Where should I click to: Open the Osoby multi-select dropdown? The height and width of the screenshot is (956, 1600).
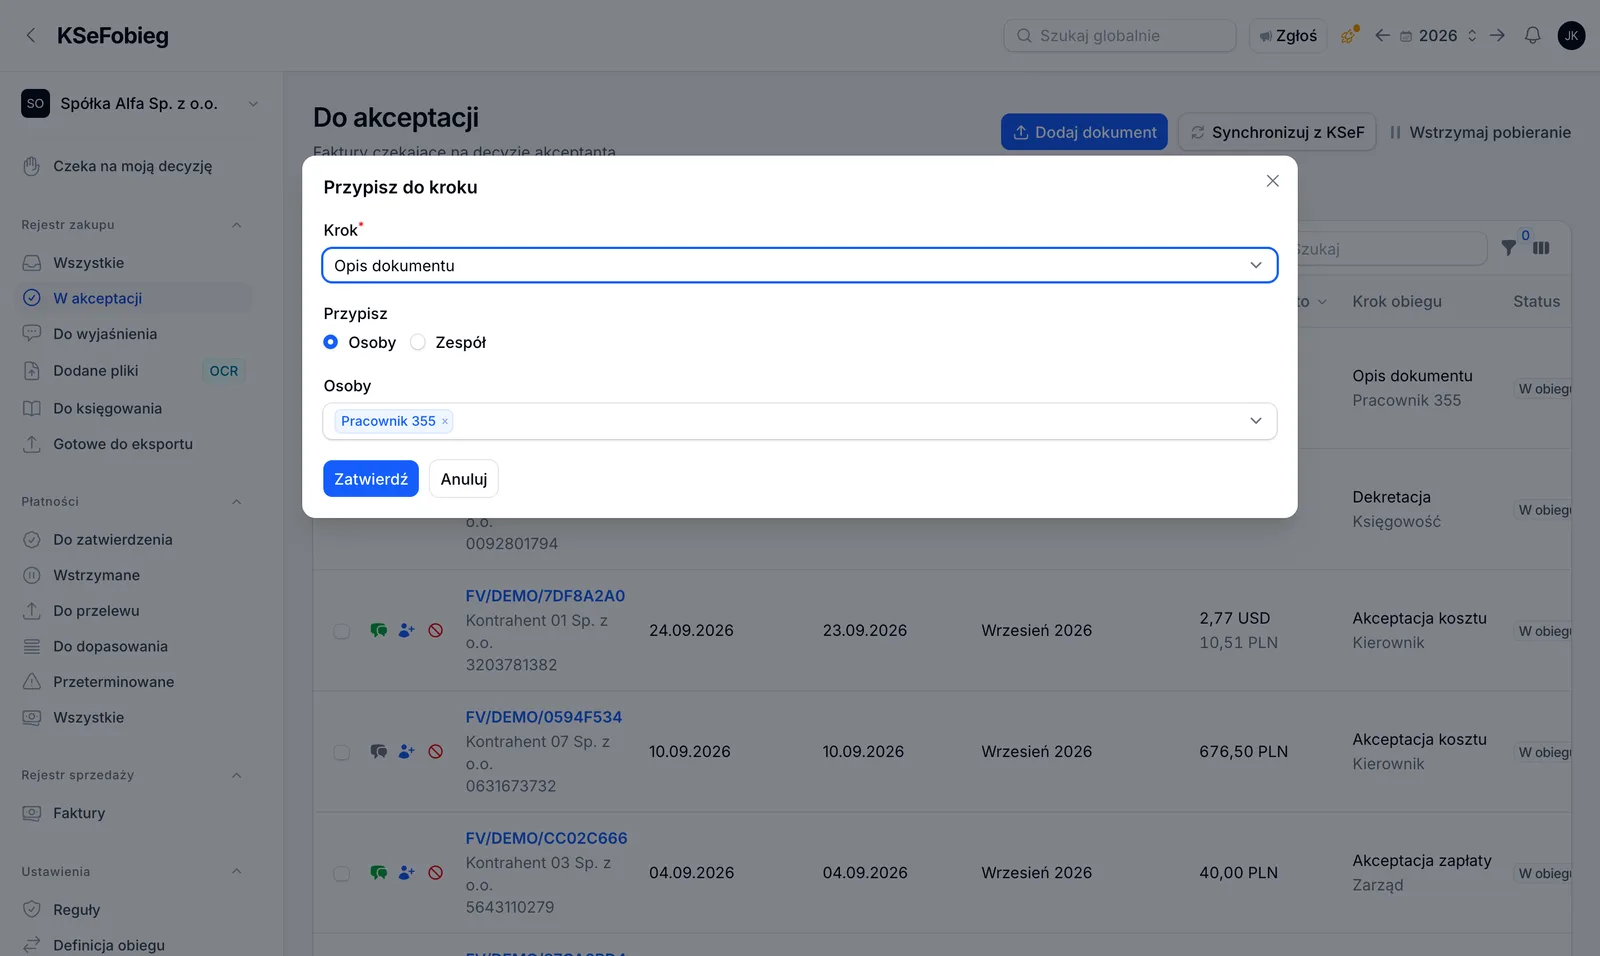click(800, 421)
